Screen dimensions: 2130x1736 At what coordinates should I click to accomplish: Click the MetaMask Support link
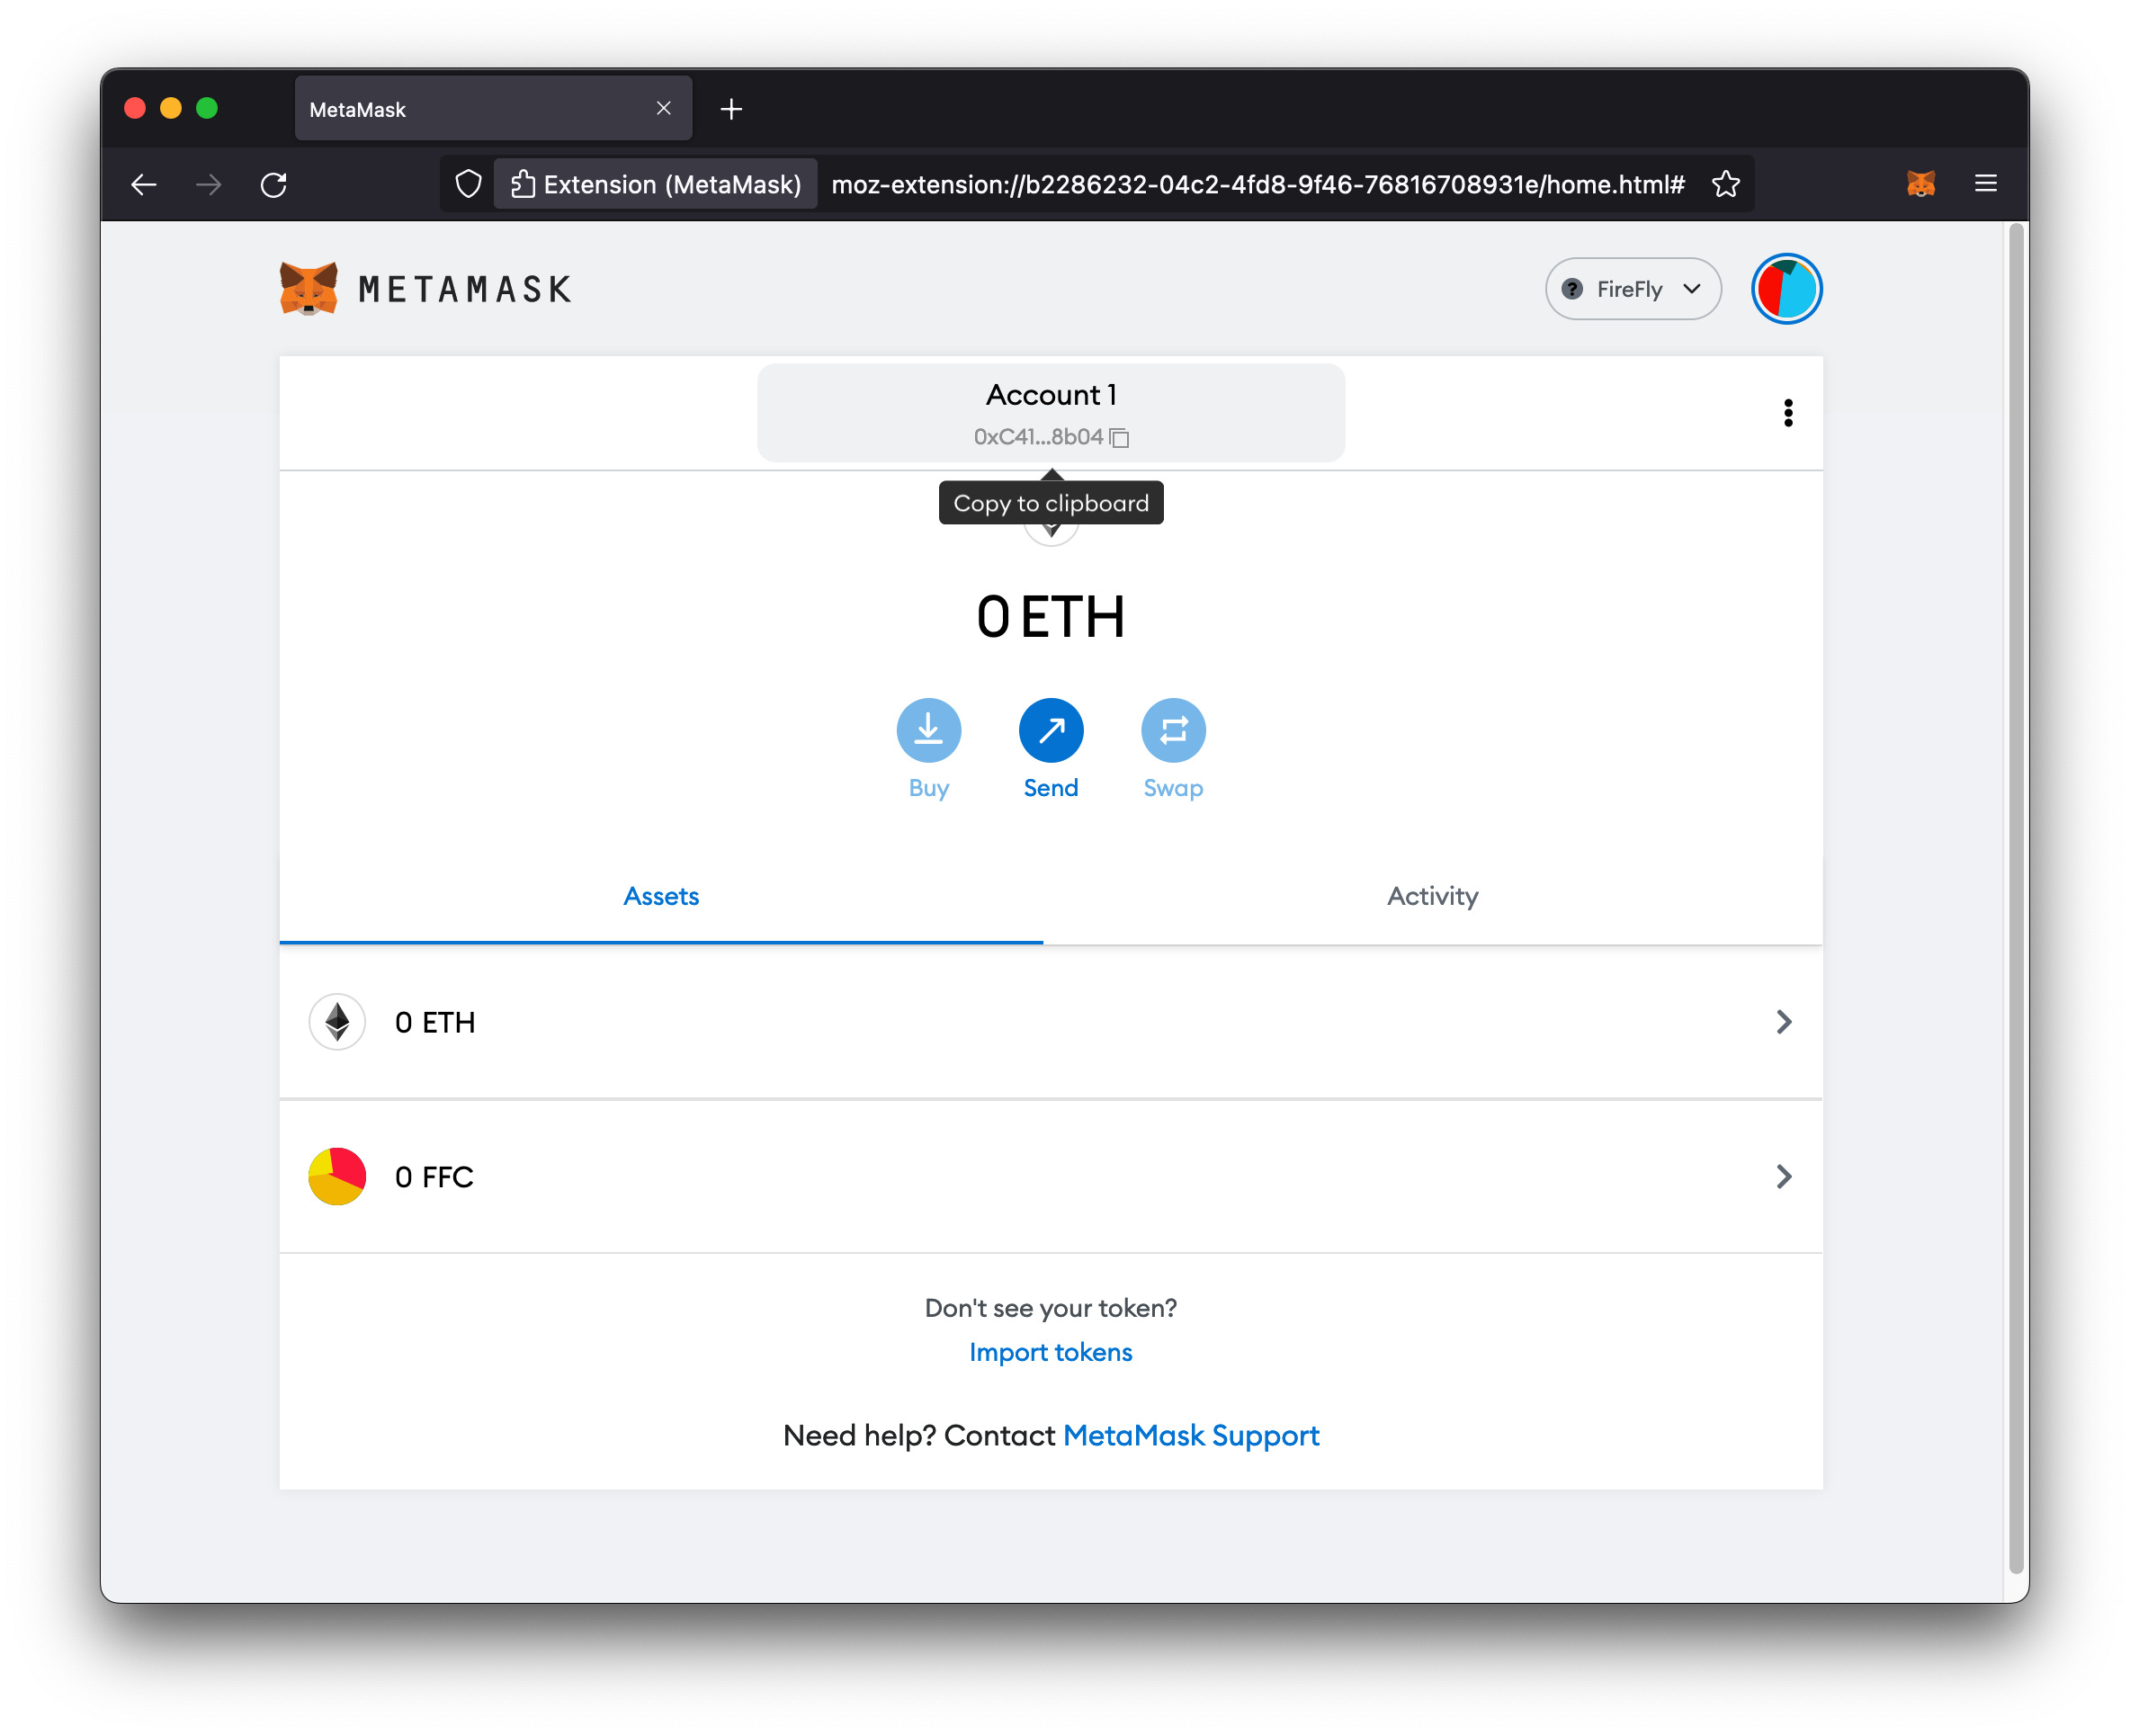tap(1191, 1434)
